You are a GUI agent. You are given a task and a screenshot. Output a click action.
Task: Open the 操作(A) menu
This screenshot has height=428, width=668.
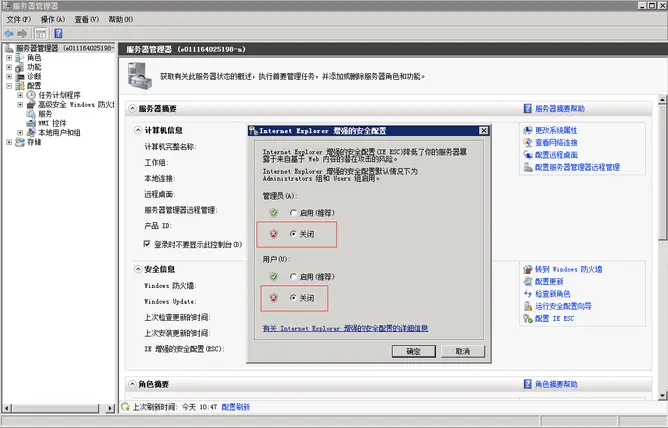[53, 20]
